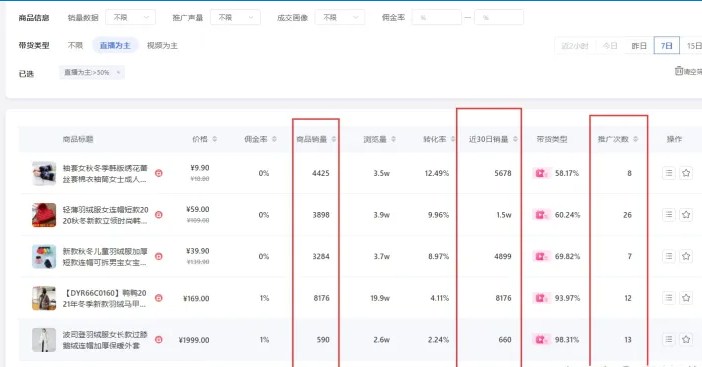
Task: Open thumbnail for DYR66C0160 product
Action: [44, 298]
